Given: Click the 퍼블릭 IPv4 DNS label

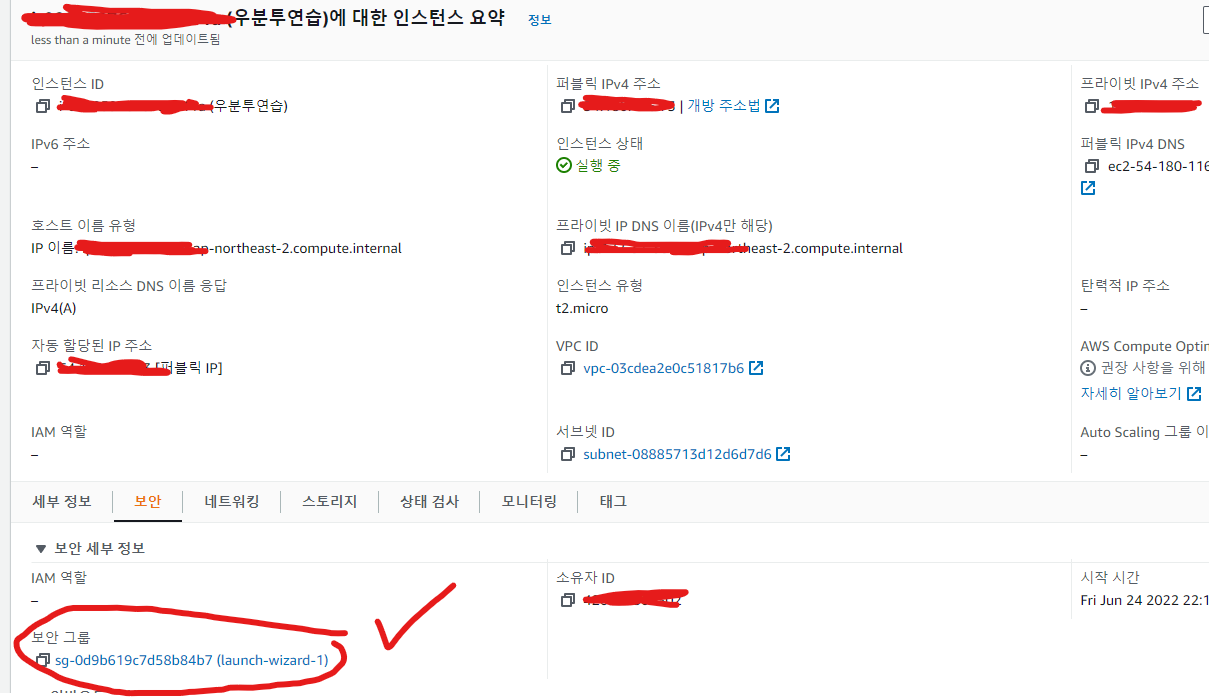Looking at the screenshot, I should (x=1133, y=143).
